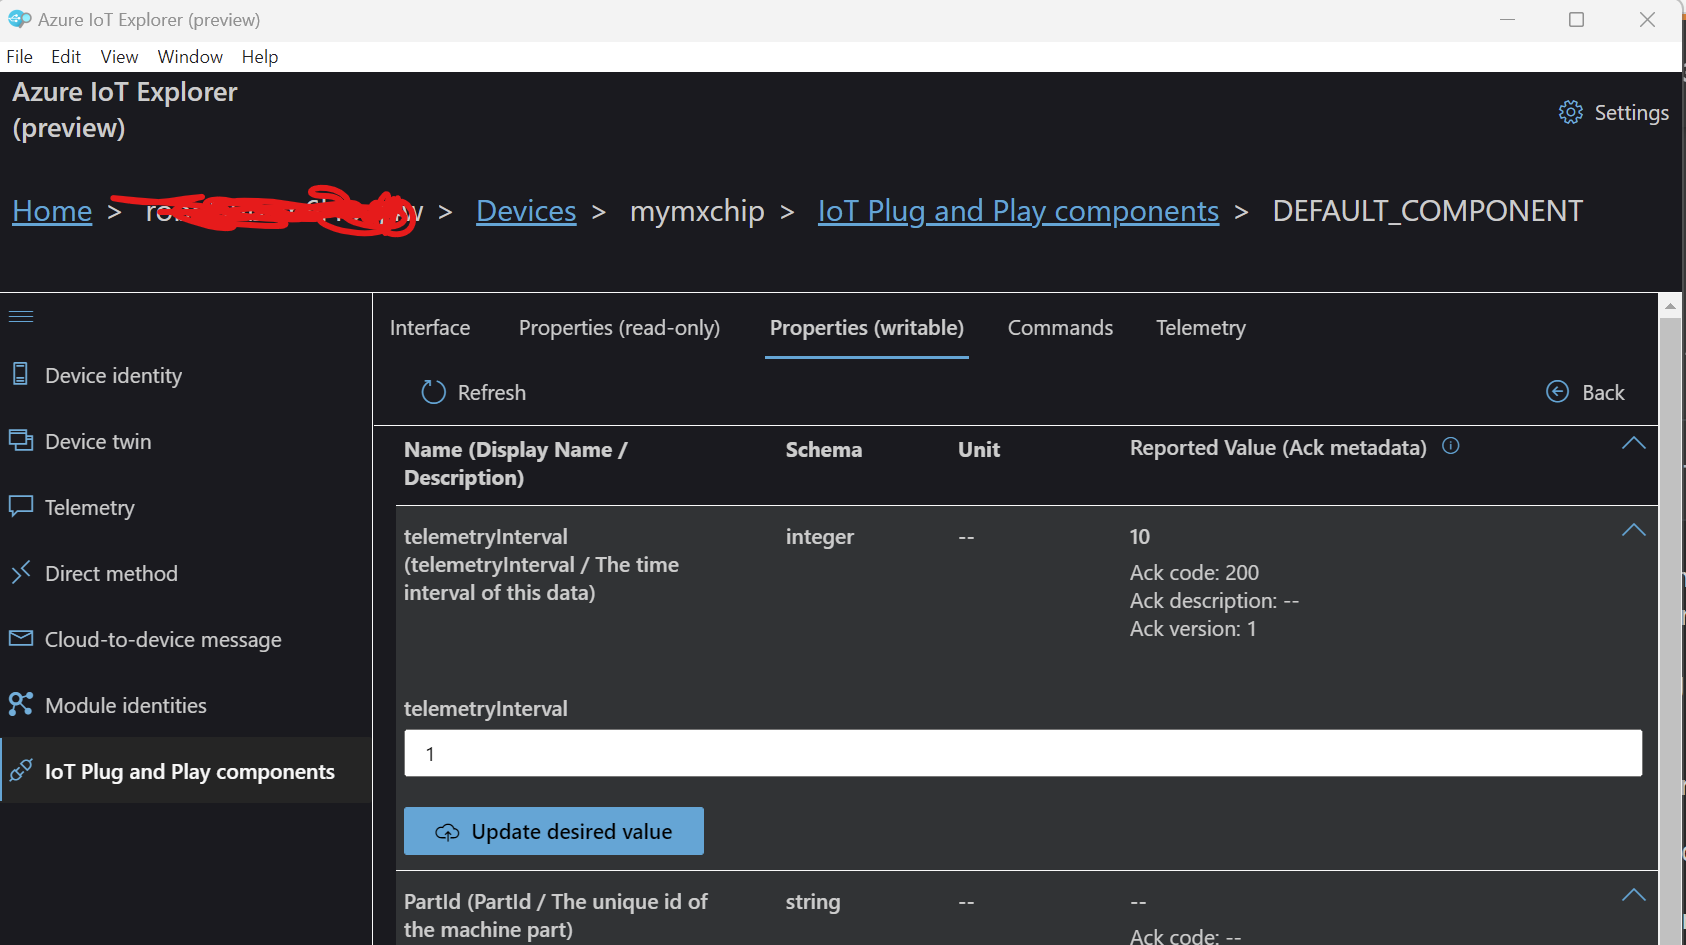This screenshot has height=945, width=1686.
Task: Click the Back button
Action: 1585,392
